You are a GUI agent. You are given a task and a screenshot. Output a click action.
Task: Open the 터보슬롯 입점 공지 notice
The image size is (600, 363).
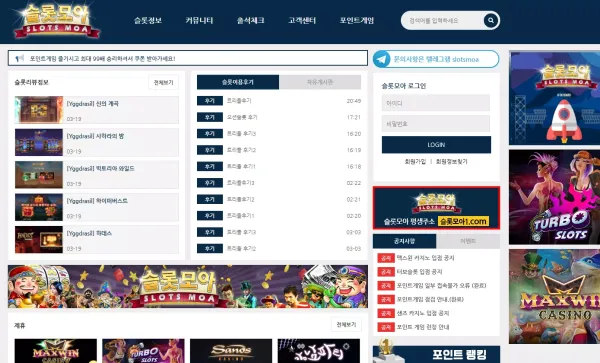(419, 272)
